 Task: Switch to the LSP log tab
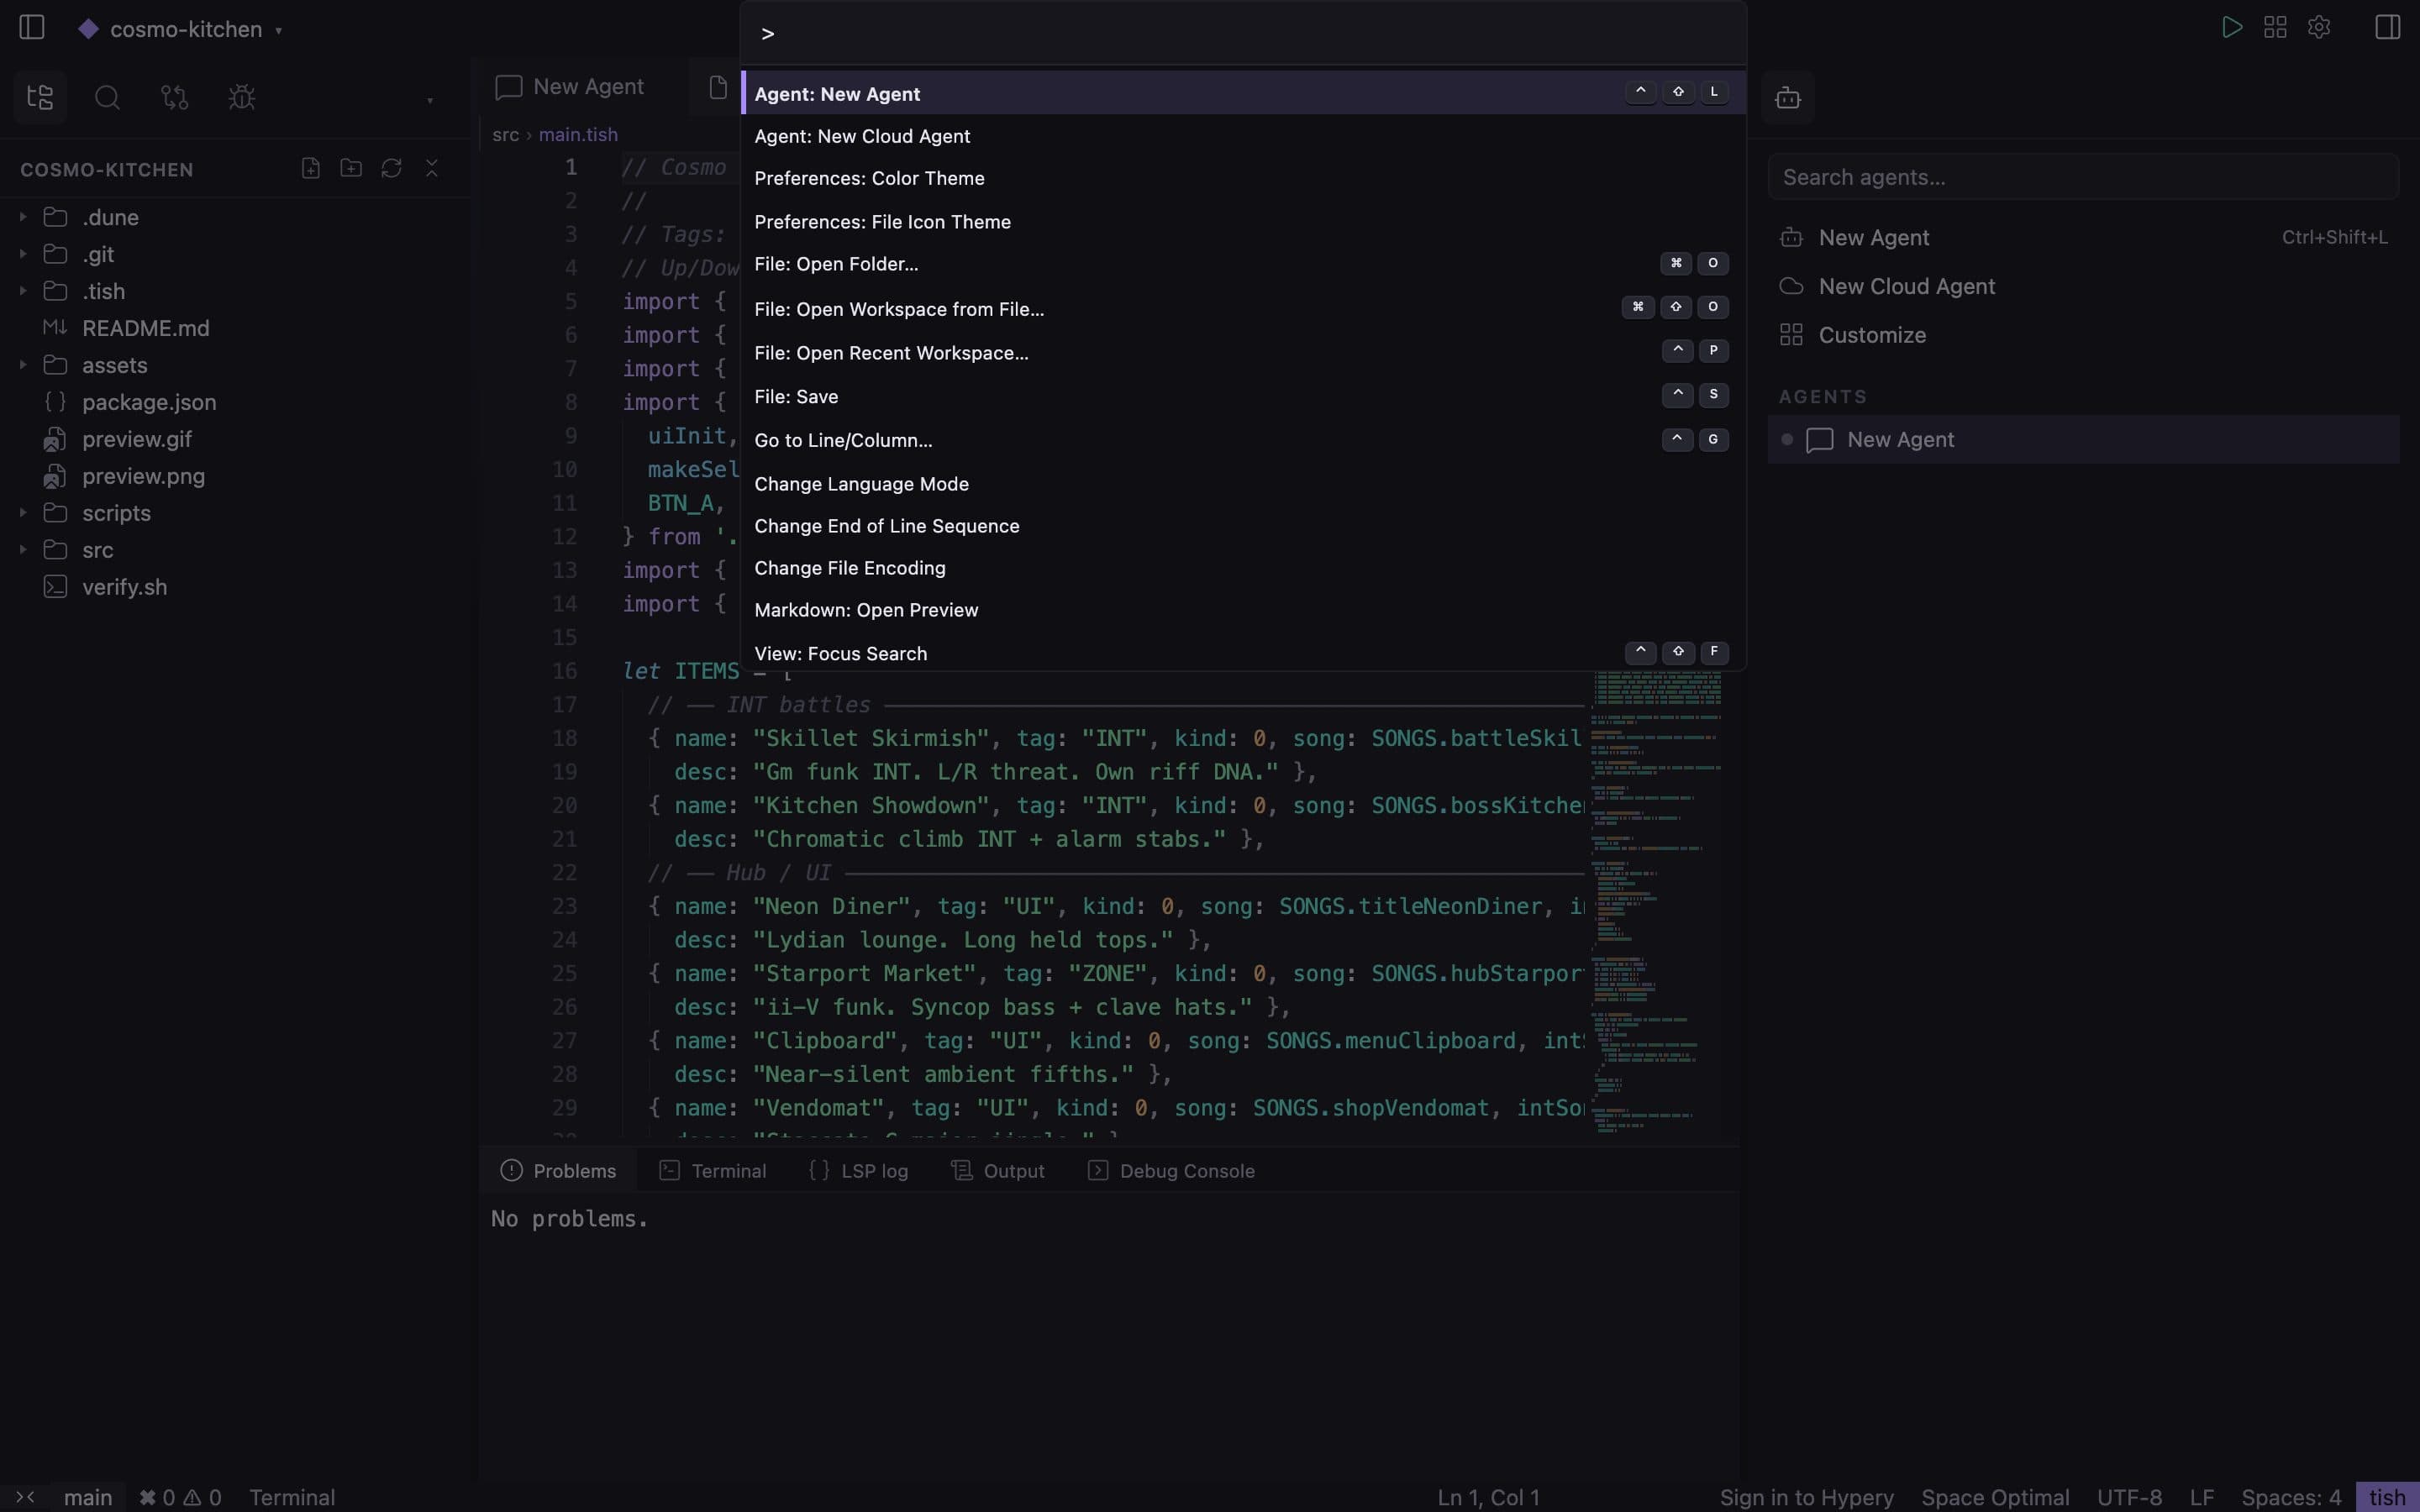click(859, 1170)
